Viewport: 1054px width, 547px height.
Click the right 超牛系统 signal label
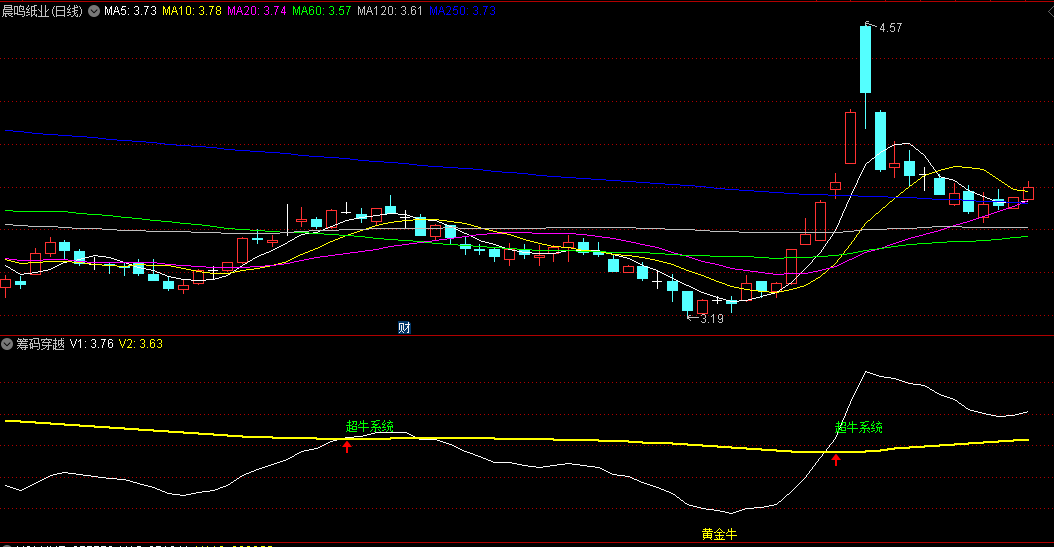pos(858,427)
